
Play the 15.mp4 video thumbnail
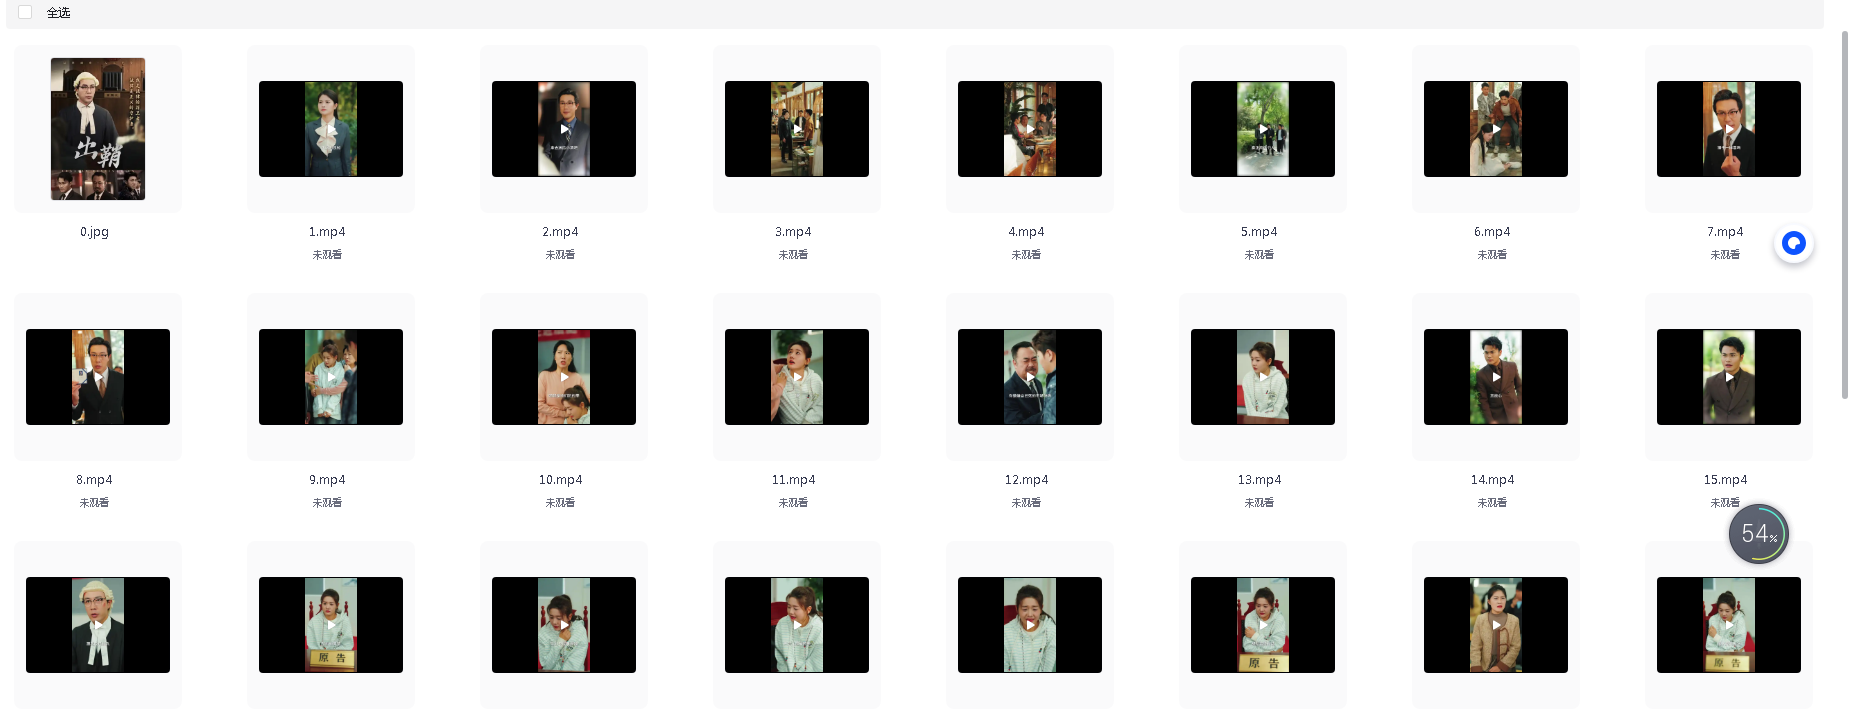[1729, 377]
